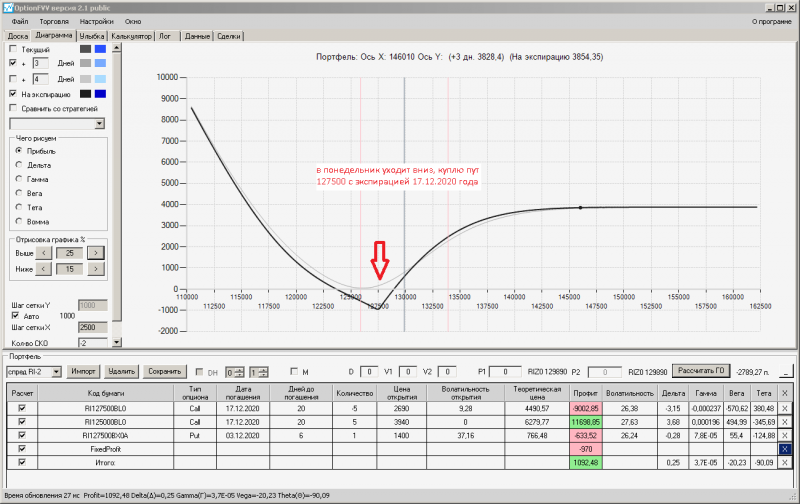
Task: Increase Выше chart margin with right arrow
Action: [95, 253]
